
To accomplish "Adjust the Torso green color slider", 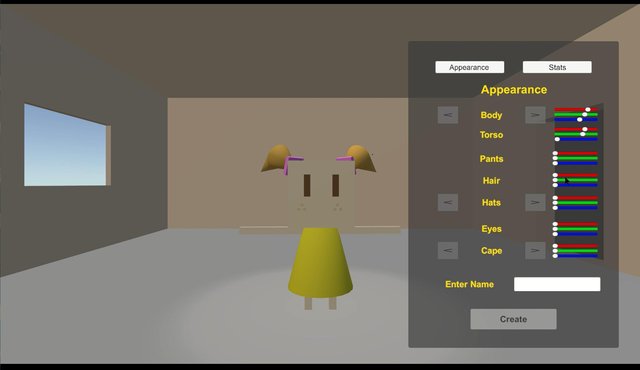I will [576, 134].
